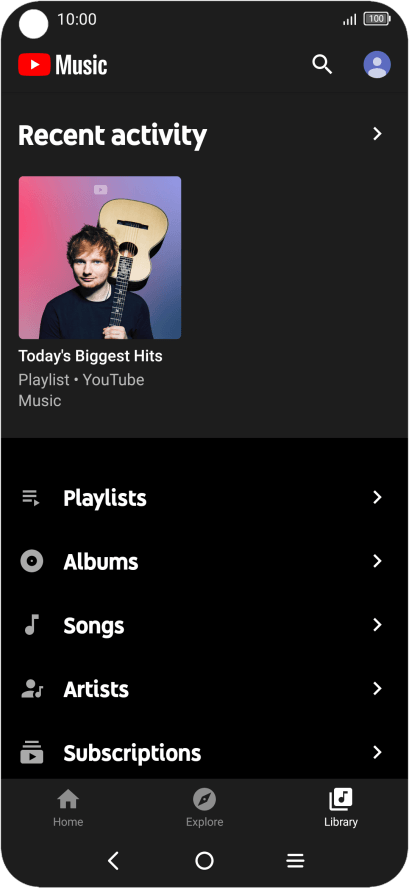
Task: Expand the Playlists row chevron
Action: 377,497
